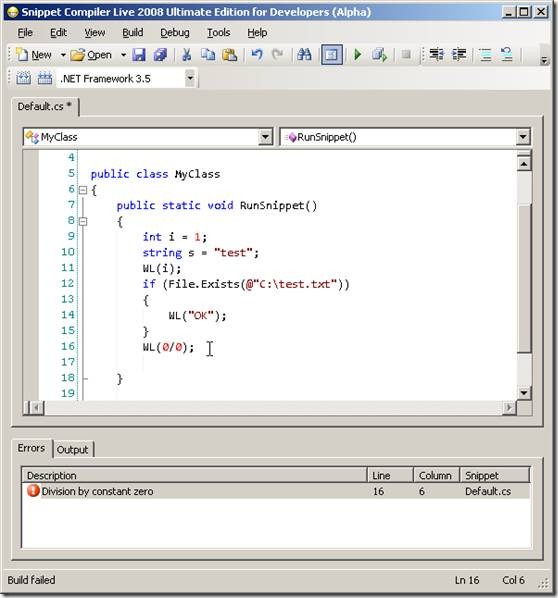Viewport: 558px width, 598px height.
Task: Click the resize grip in the status bar
Action: [x=544, y=582]
